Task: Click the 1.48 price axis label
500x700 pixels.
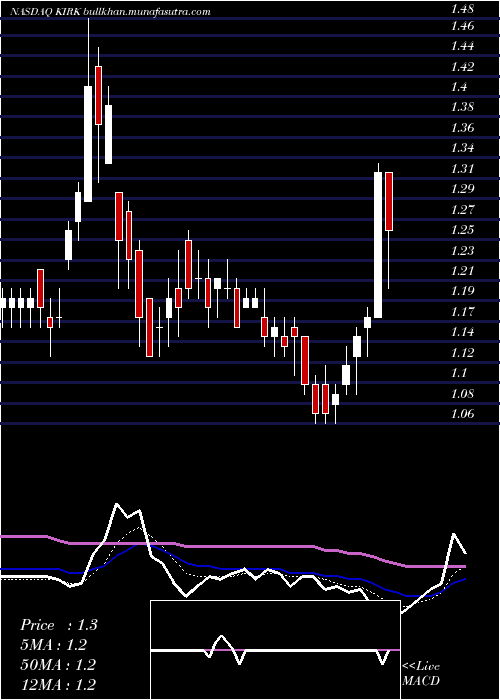Action: (x=462, y=9)
